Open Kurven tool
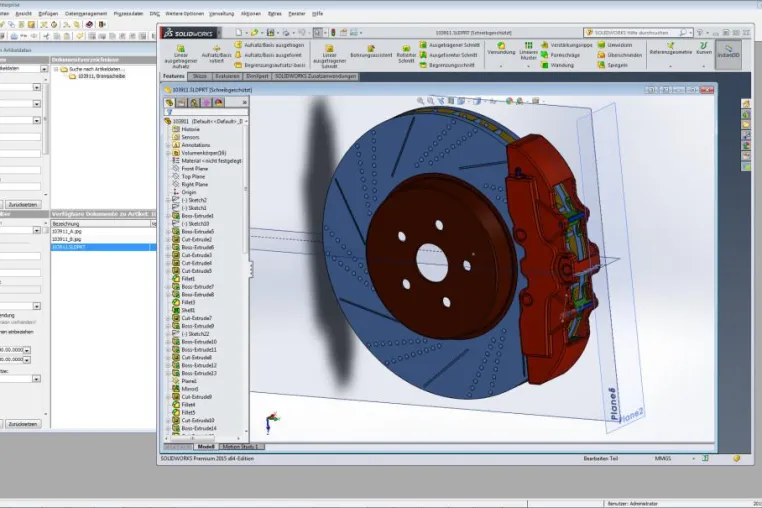The width and height of the screenshot is (762, 508). coord(704,49)
